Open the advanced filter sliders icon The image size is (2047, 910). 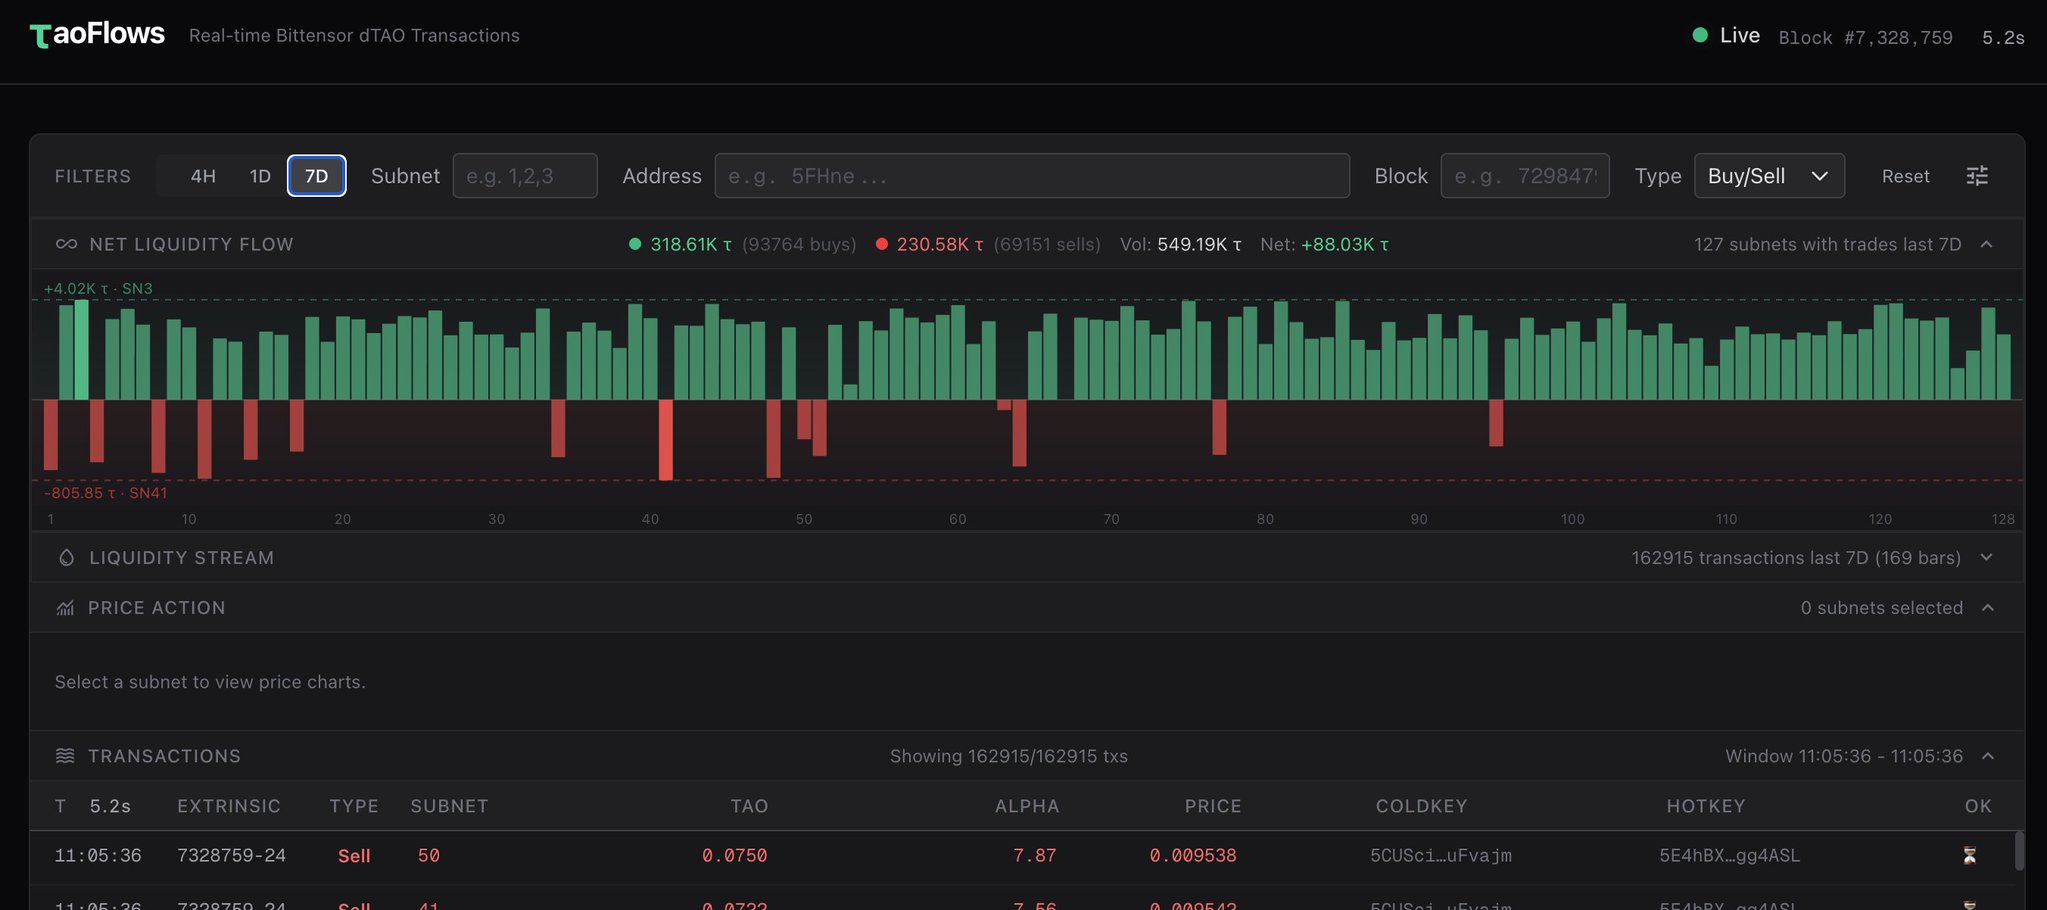[x=1977, y=176]
